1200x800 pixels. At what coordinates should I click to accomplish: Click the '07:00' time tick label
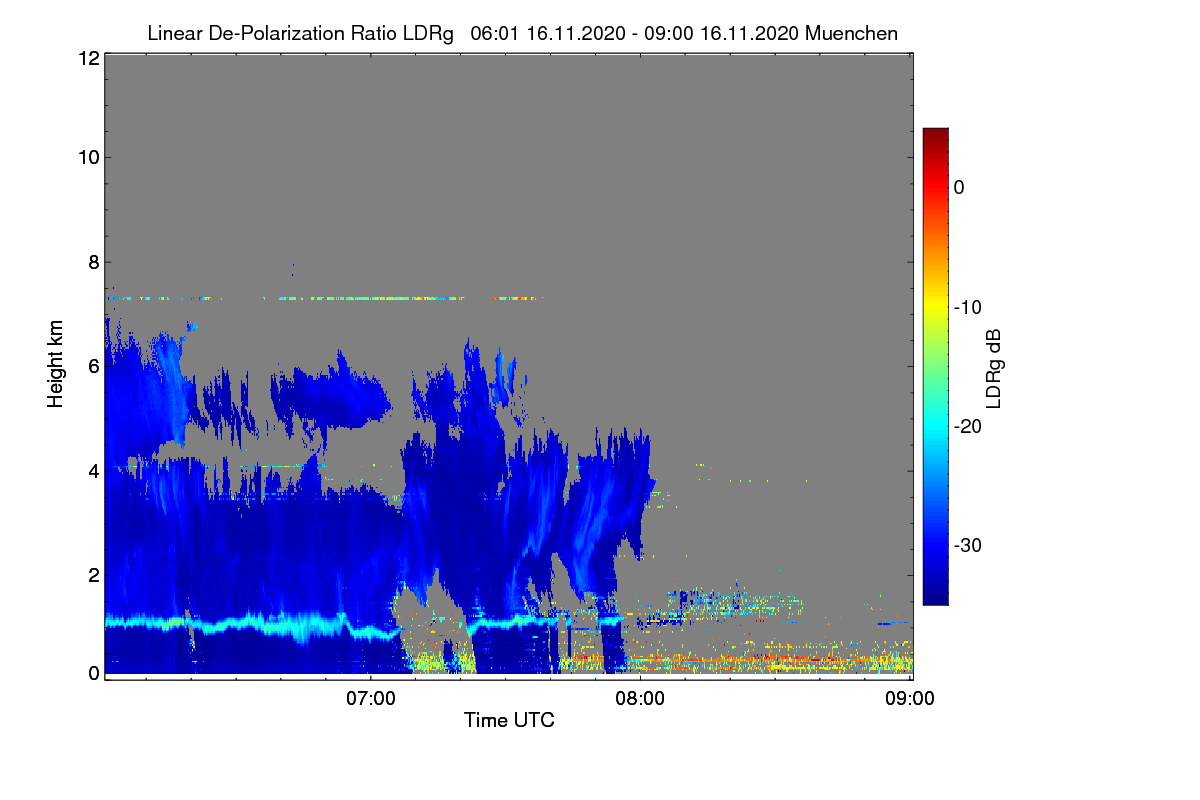371,699
